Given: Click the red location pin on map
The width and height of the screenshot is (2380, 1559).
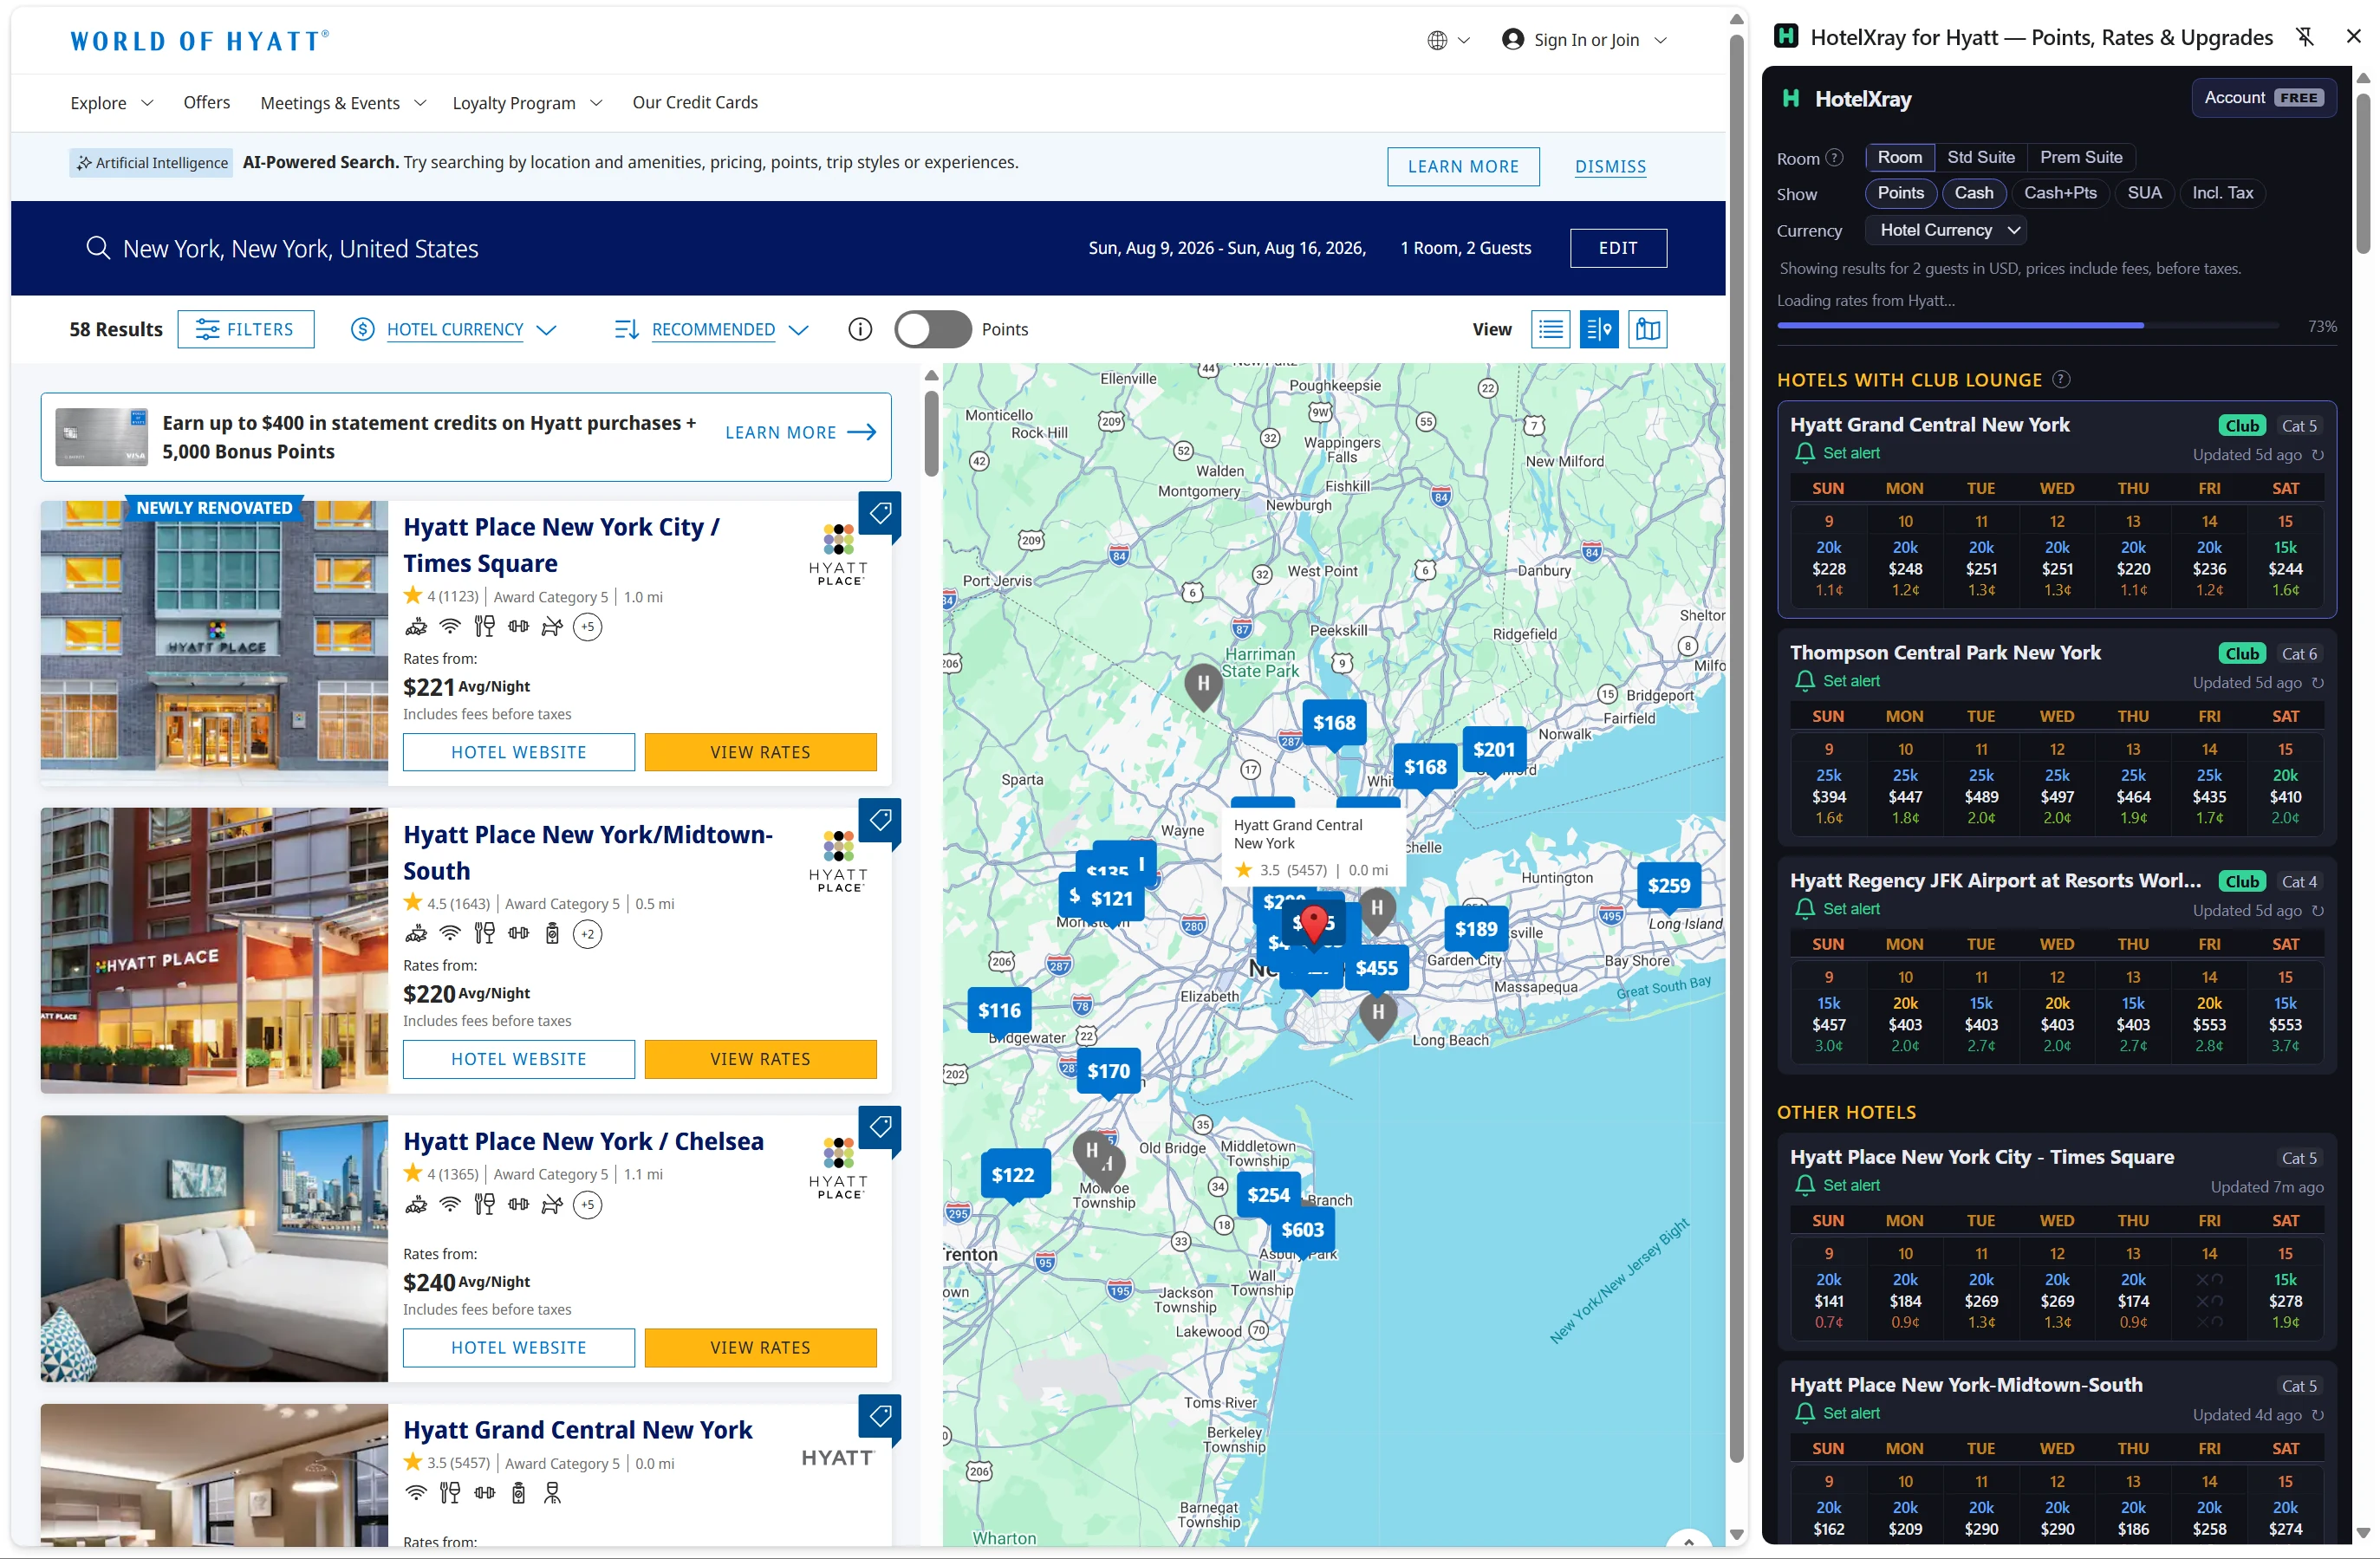Looking at the screenshot, I should coord(1314,922).
